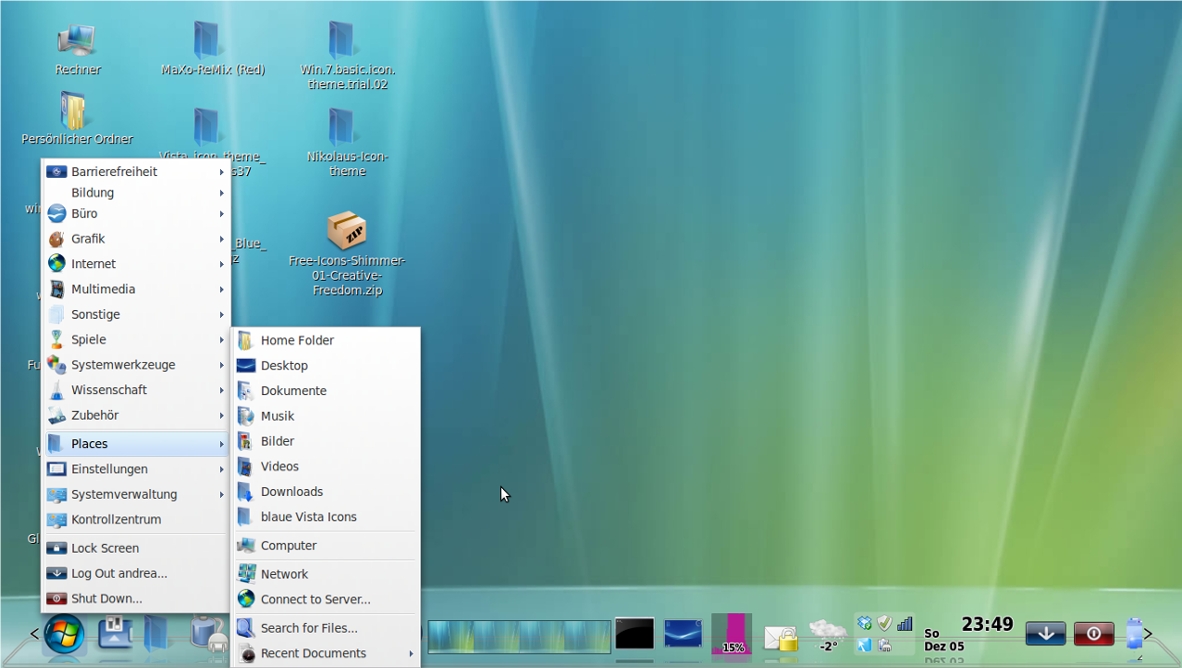This screenshot has width=1182, height=668.
Task: Choose Shut Down...
Action: [136, 599]
